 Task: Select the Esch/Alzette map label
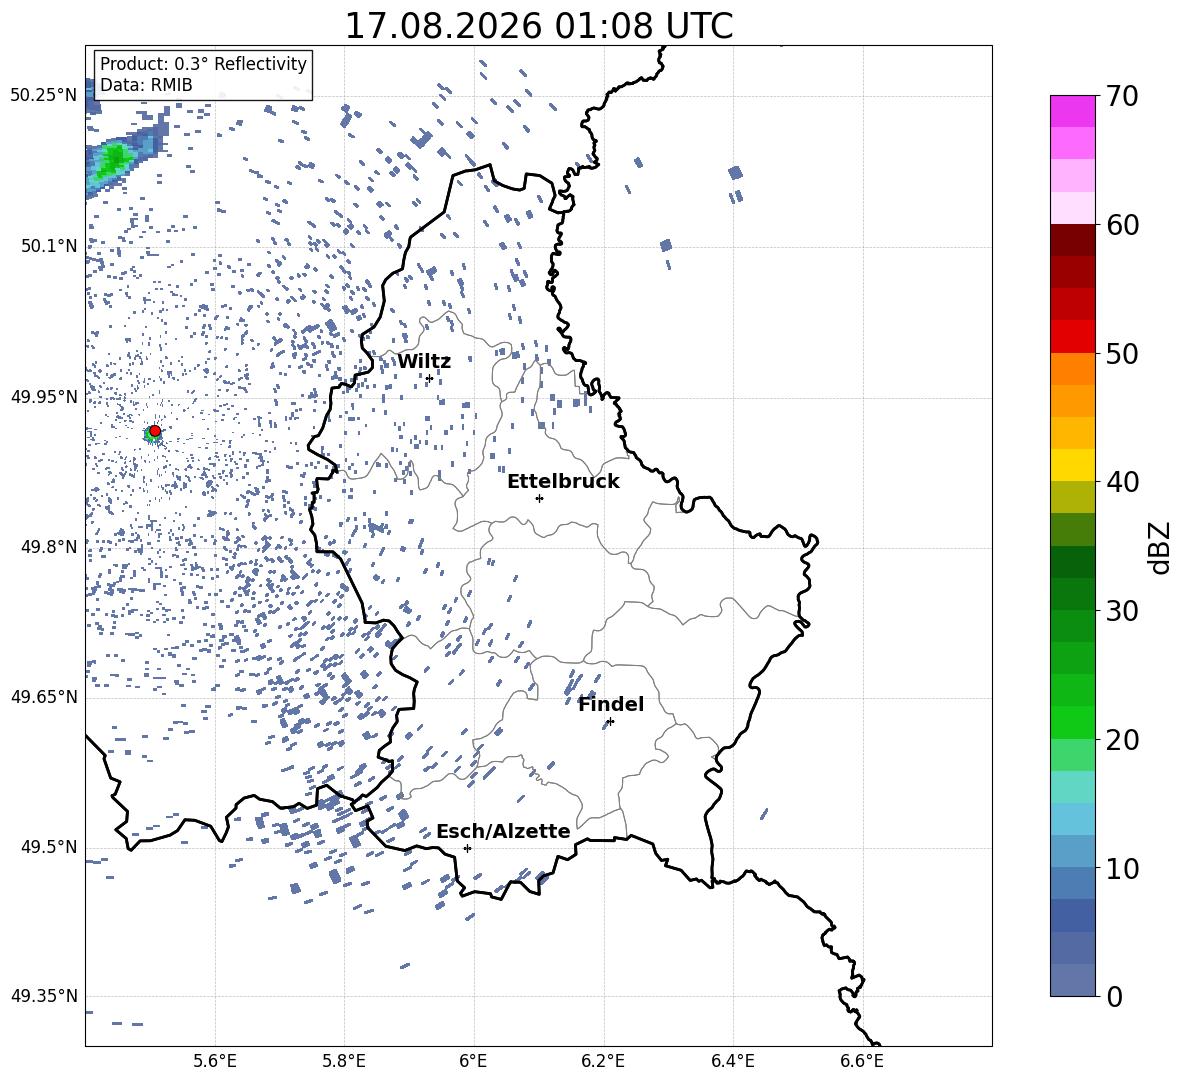click(503, 831)
